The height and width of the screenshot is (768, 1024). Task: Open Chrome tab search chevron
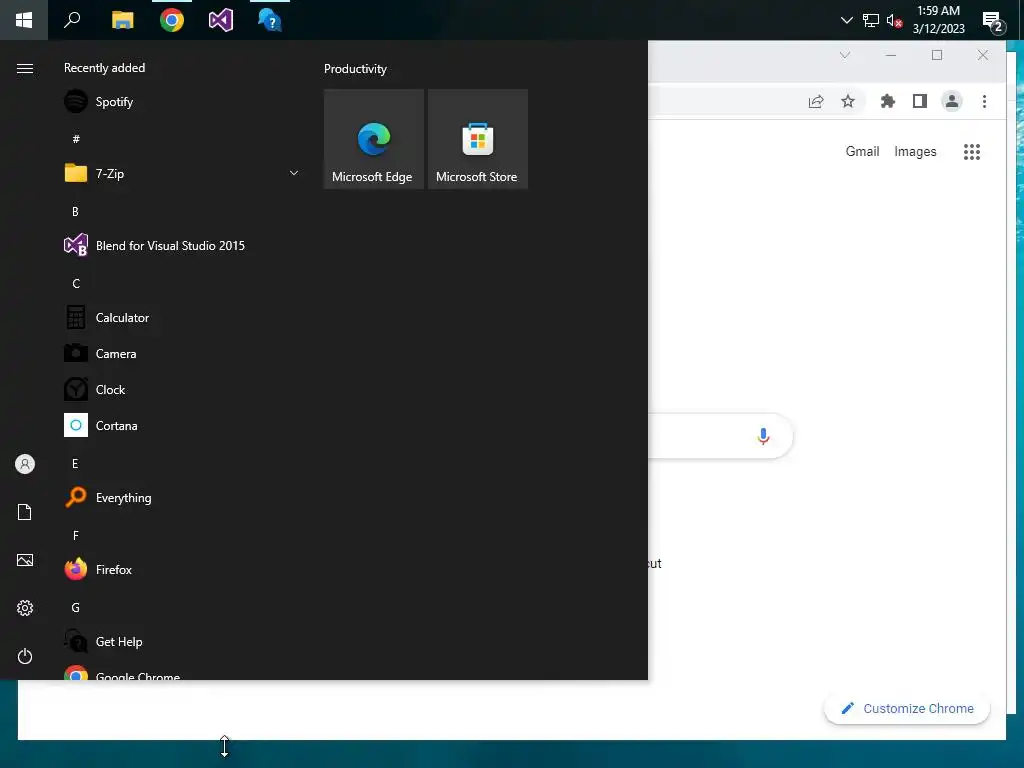(x=844, y=55)
